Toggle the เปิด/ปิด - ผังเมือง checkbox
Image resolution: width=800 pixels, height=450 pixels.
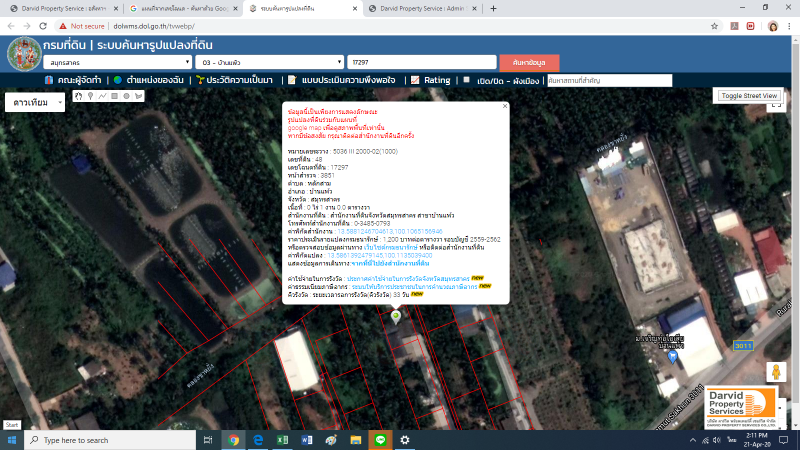[x=466, y=80]
